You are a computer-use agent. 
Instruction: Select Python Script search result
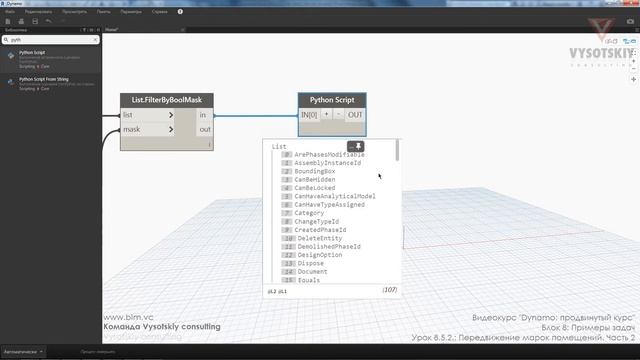pos(51,60)
